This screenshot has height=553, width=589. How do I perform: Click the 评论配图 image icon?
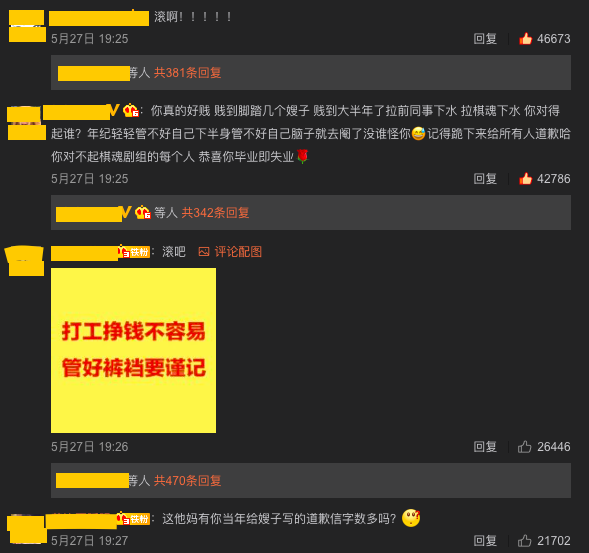[204, 252]
